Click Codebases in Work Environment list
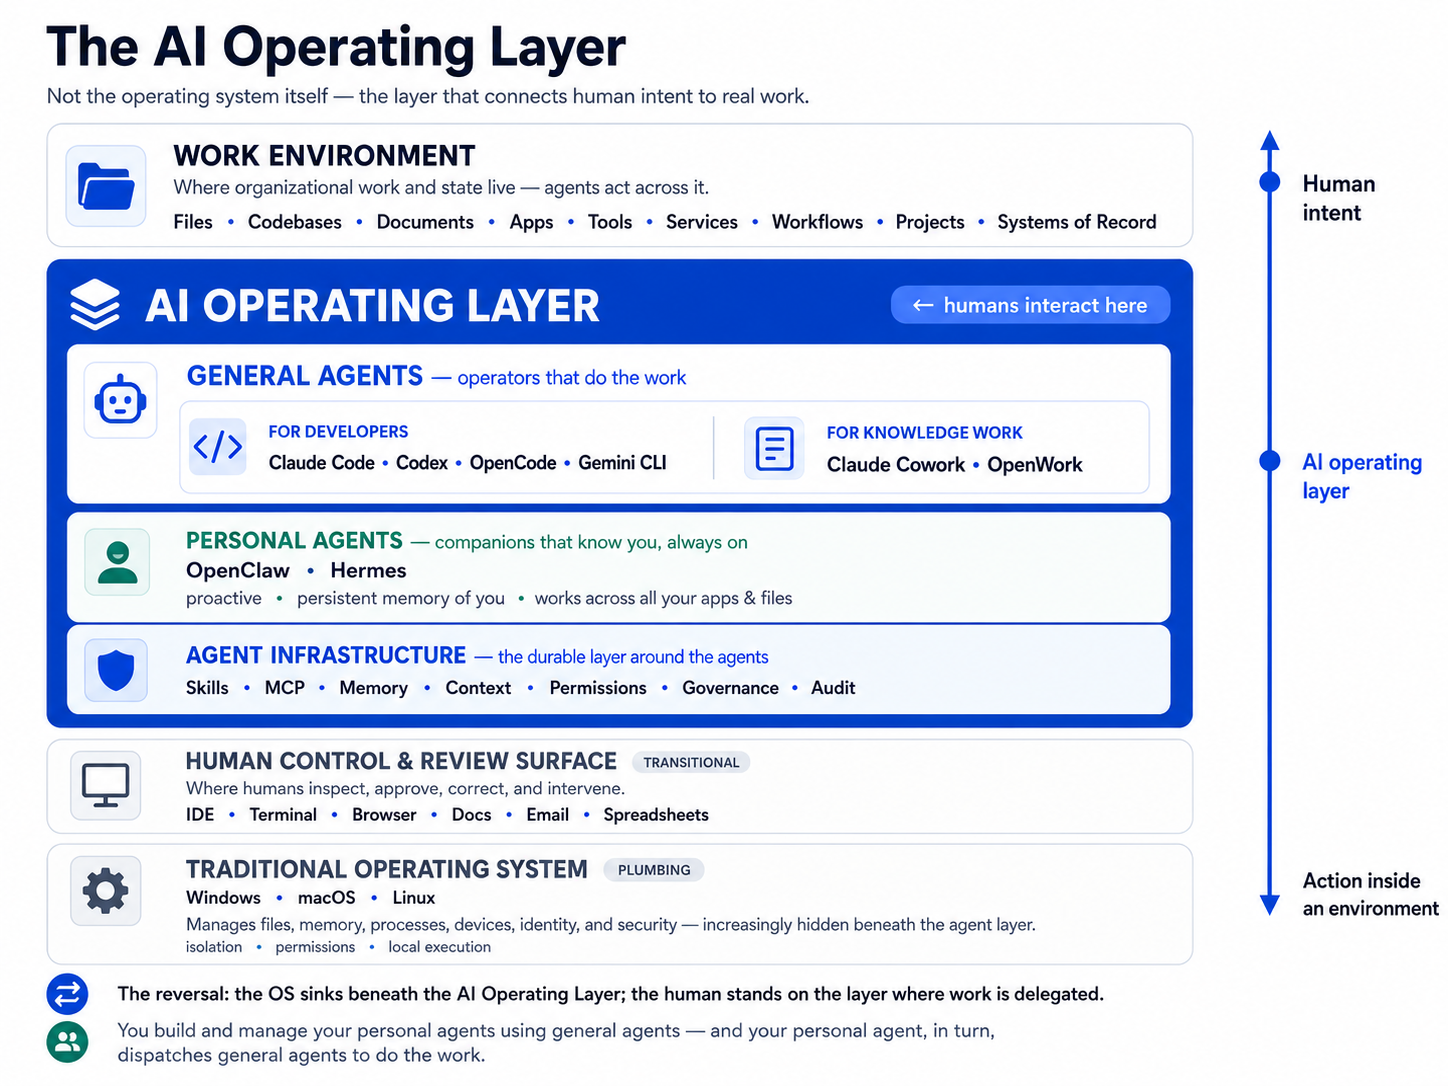 tap(295, 222)
